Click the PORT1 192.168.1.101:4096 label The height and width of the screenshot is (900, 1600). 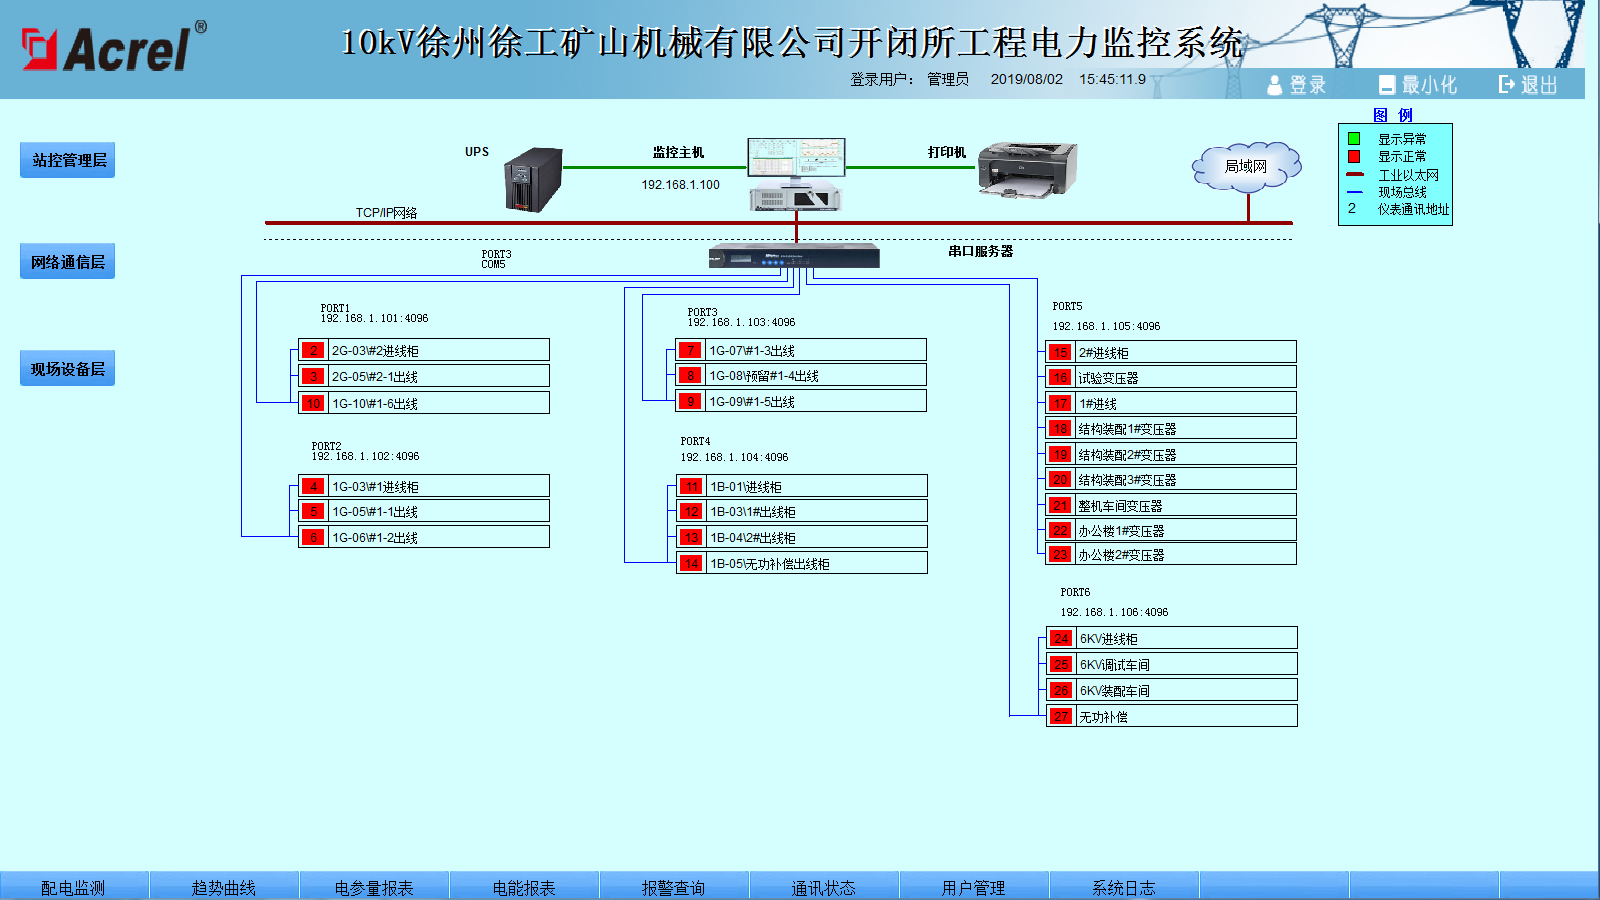point(374,314)
